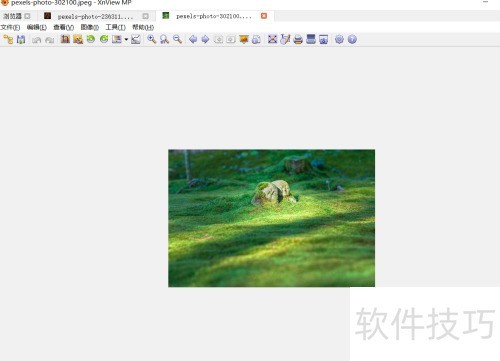The height and width of the screenshot is (361, 500).
Task: Click the Resize image toolbar icon
Action: tap(78, 39)
